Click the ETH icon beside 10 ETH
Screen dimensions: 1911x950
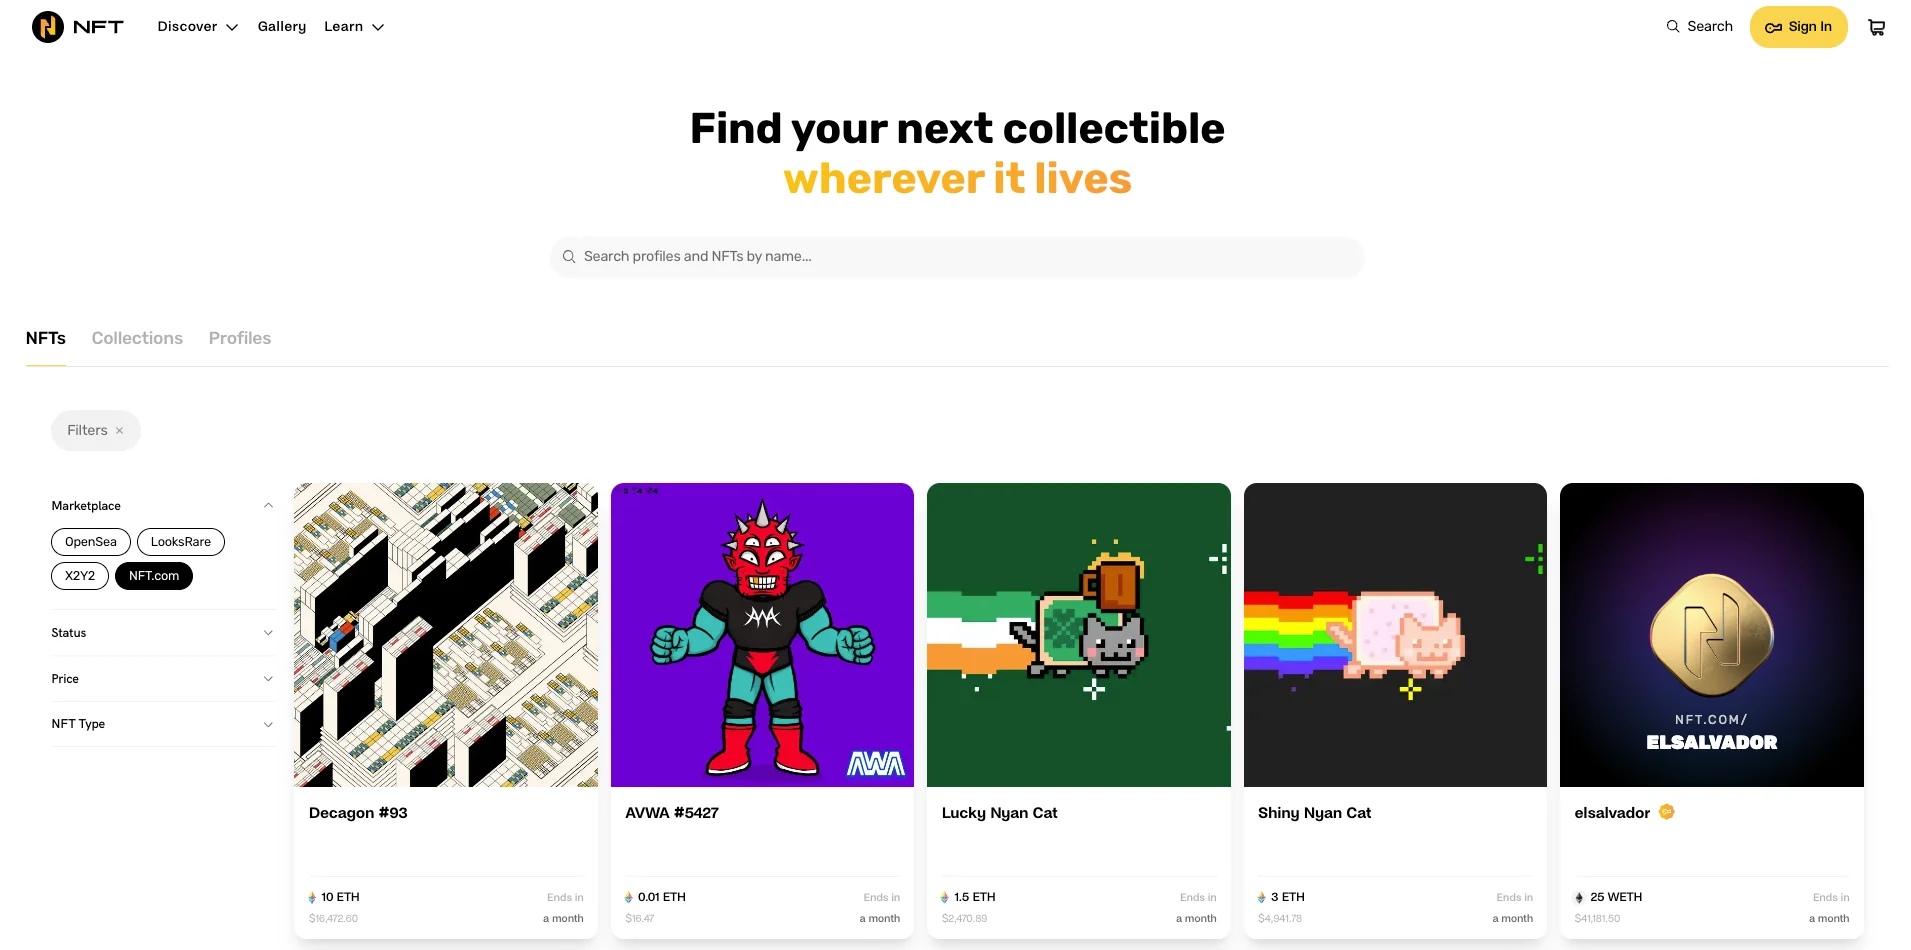(312, 898)
